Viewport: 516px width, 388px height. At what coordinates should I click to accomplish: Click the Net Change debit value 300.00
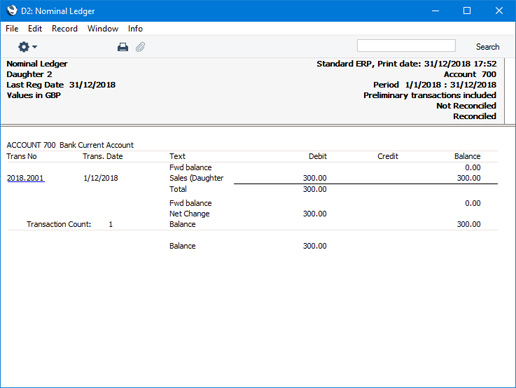(x=315, y=214)
